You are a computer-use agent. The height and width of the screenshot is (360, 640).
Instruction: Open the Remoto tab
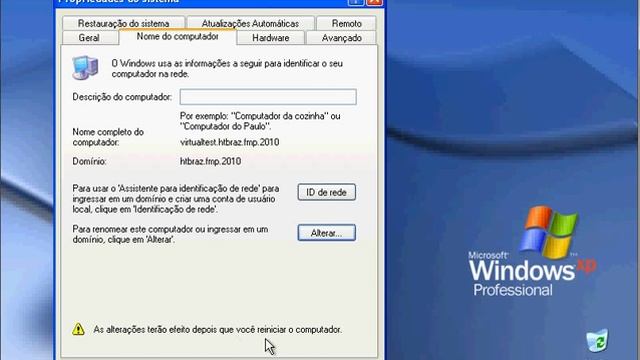tap(346, 23)
